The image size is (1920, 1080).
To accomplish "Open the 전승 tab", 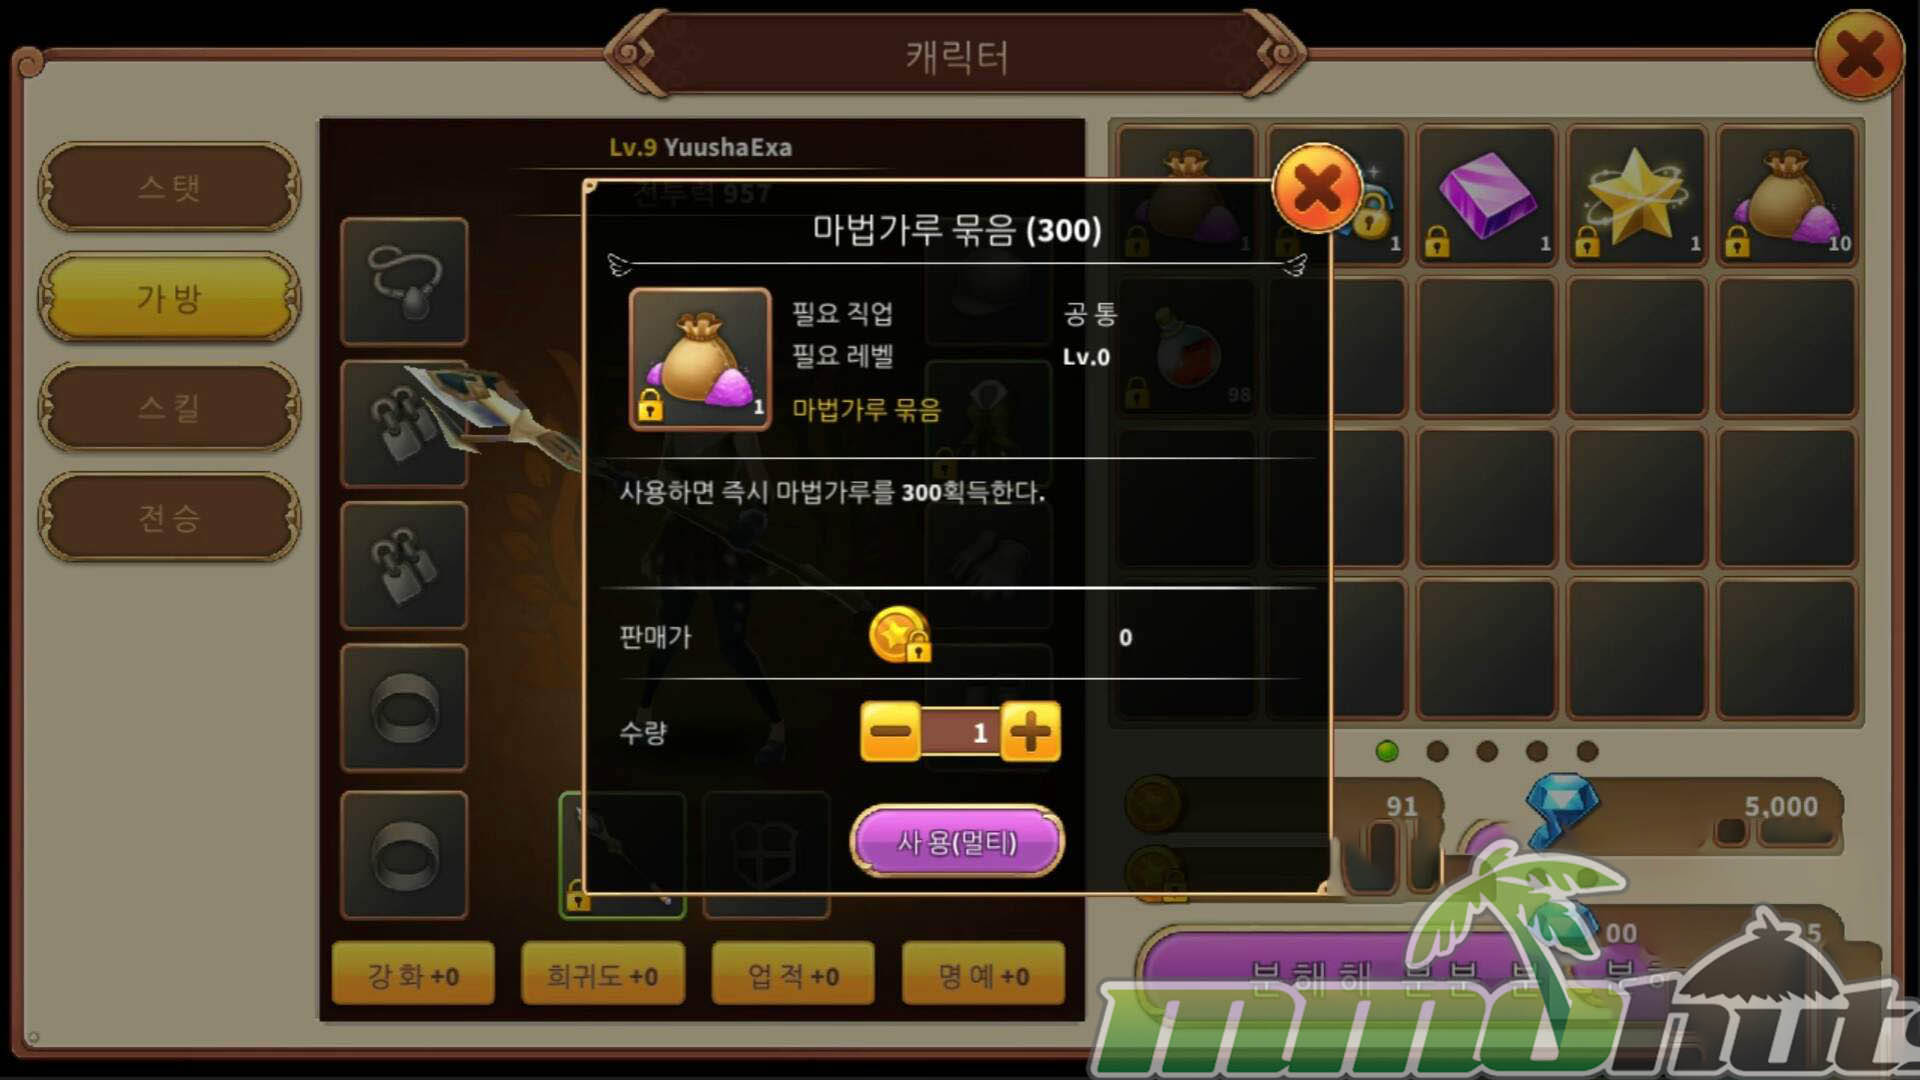I will (x=169, y=517).
